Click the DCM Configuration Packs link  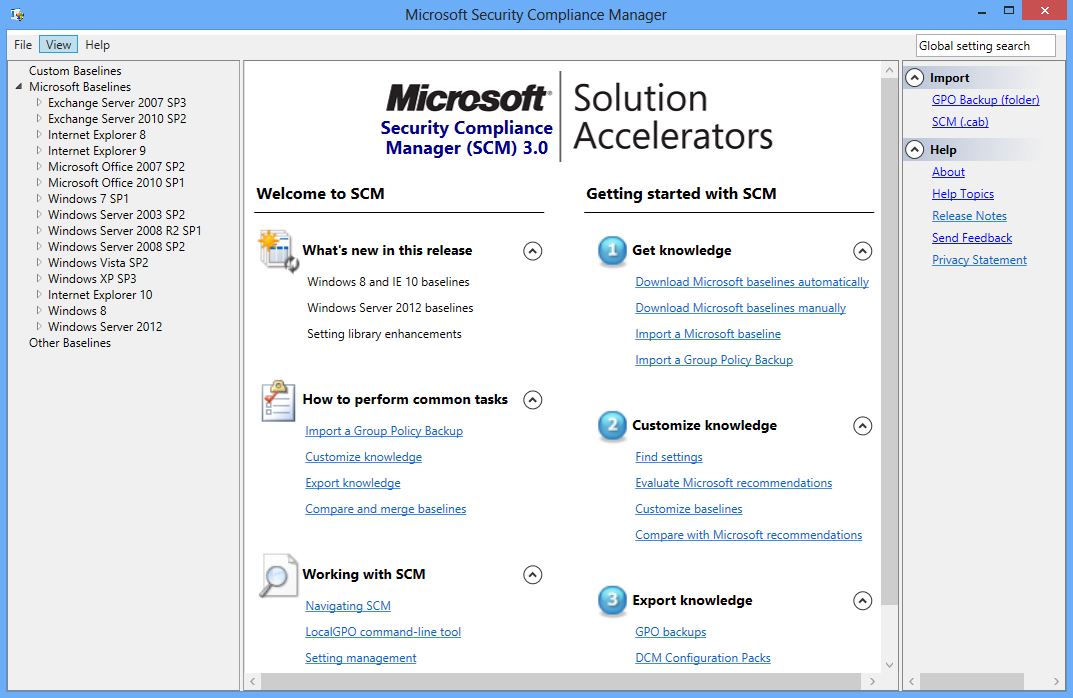[703, 658]
